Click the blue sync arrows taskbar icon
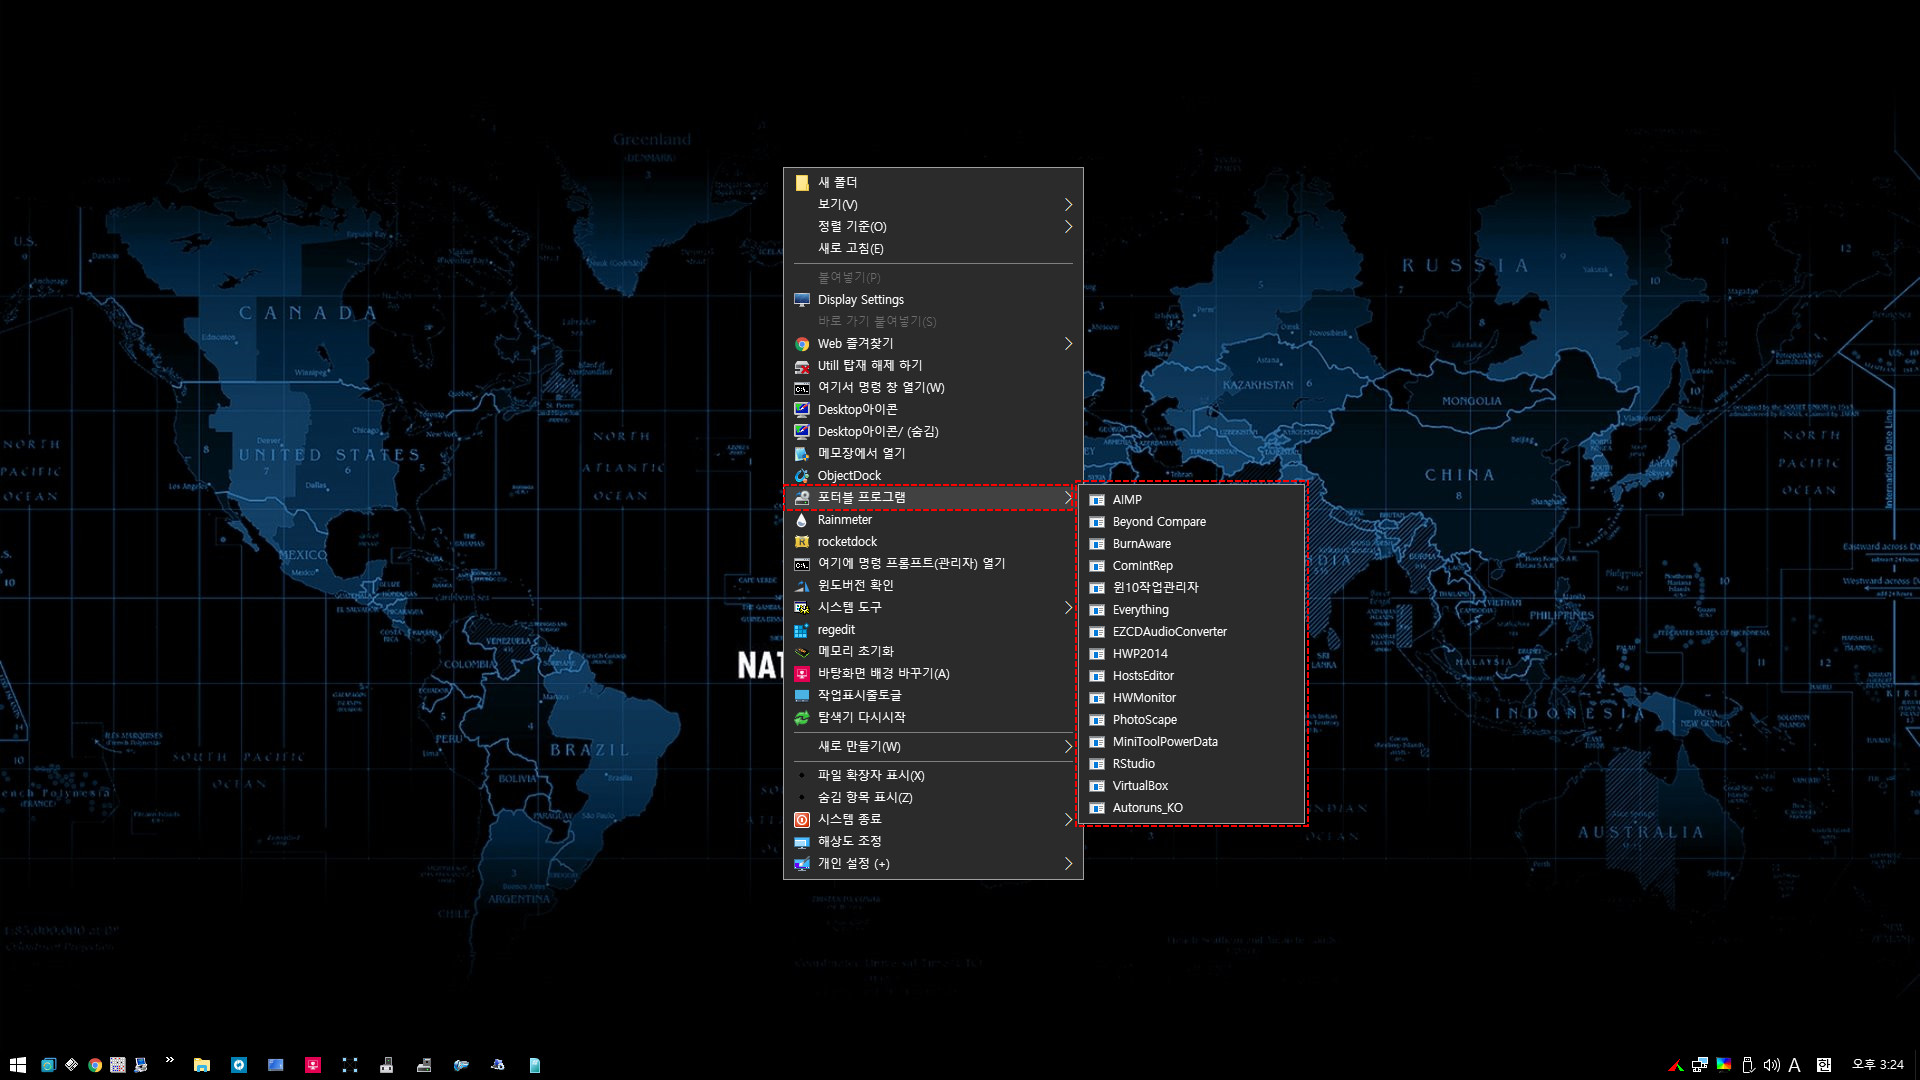Image resolution: width=1920 pixels, height=1080 pixels. tap(239, 1065)
